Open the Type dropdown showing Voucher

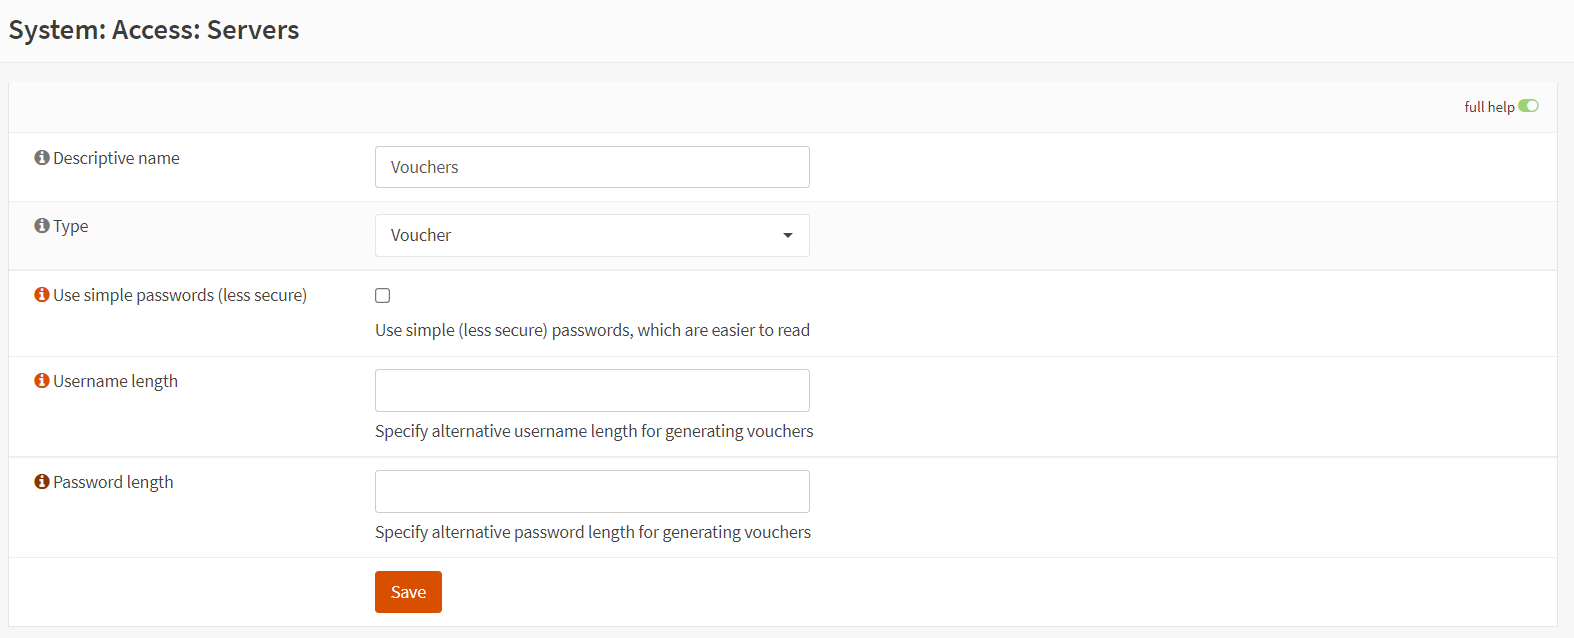592,236
